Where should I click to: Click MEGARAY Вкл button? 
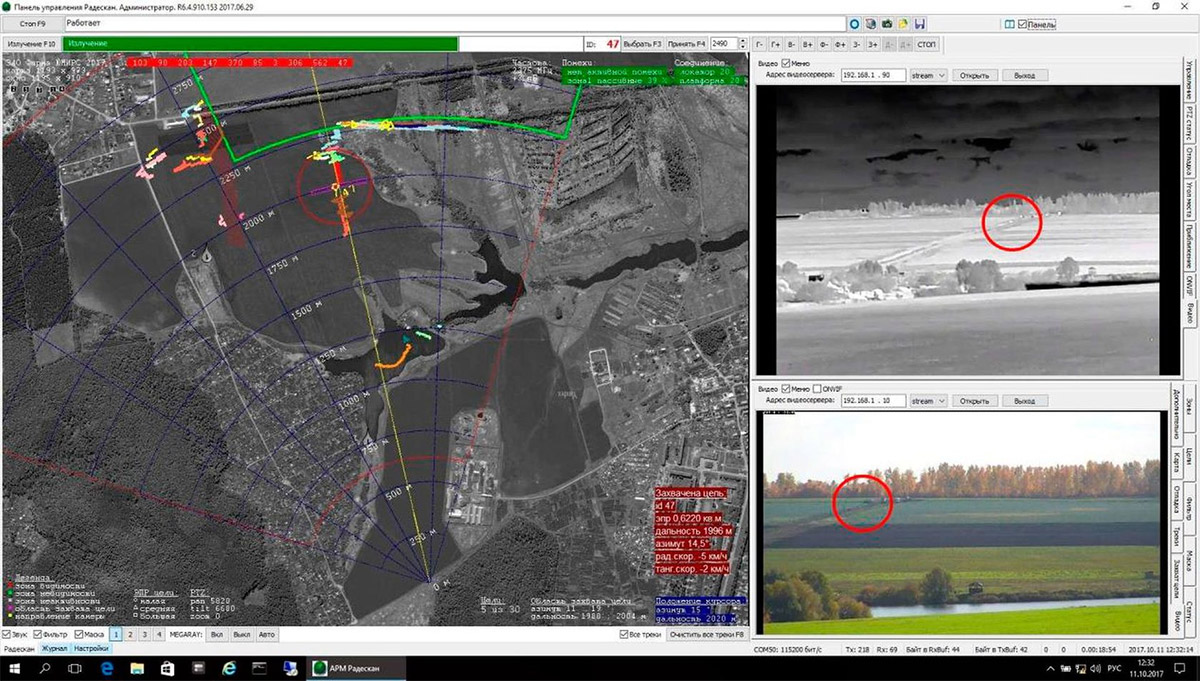(x=218, y=635)
